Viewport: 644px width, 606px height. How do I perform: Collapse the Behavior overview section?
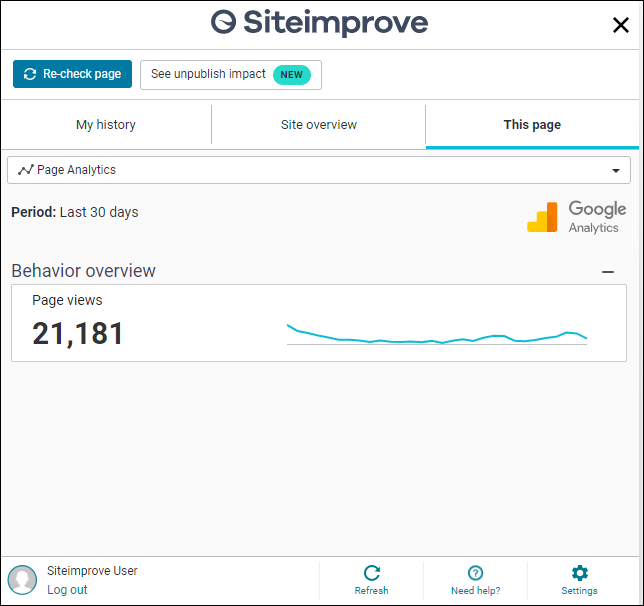608,272
